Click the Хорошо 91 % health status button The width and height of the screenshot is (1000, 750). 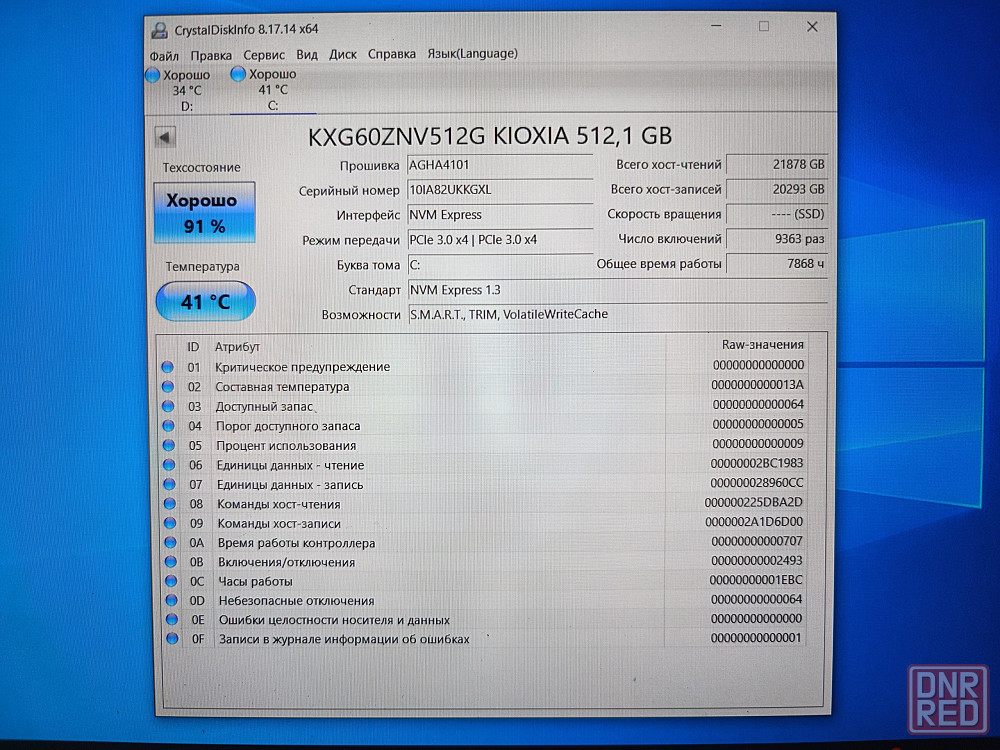pyautogui.click(x=205, y=213)
